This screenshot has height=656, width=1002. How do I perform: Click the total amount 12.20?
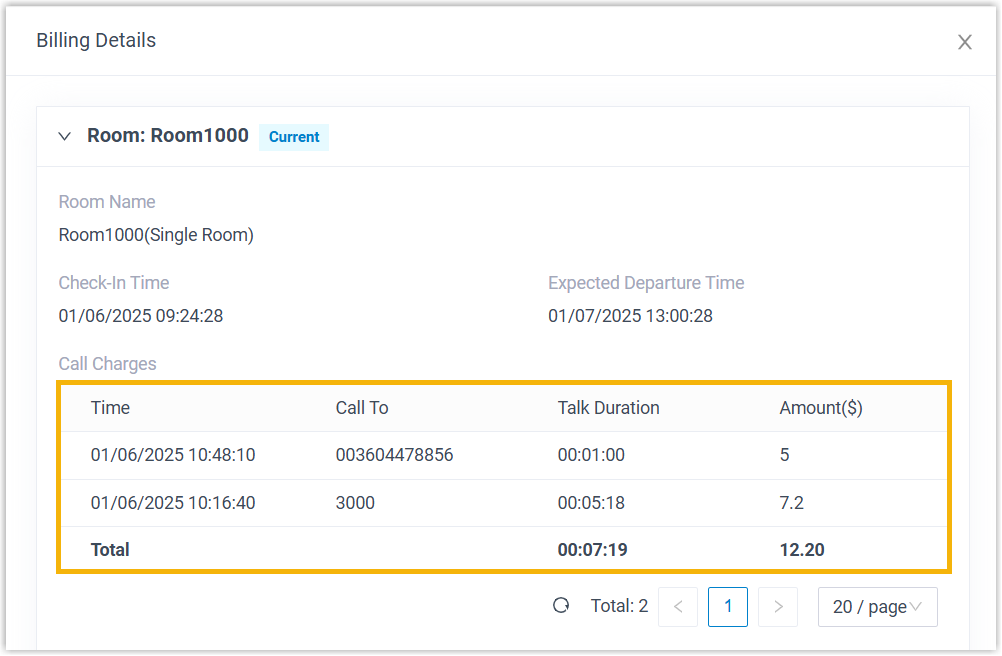[802, 550]
